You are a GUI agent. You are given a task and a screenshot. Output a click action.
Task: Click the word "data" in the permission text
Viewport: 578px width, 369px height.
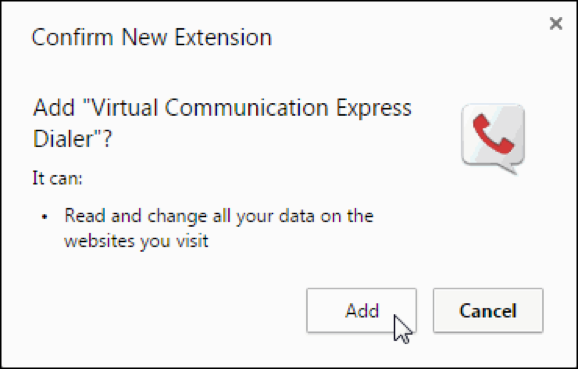point(297,216)
